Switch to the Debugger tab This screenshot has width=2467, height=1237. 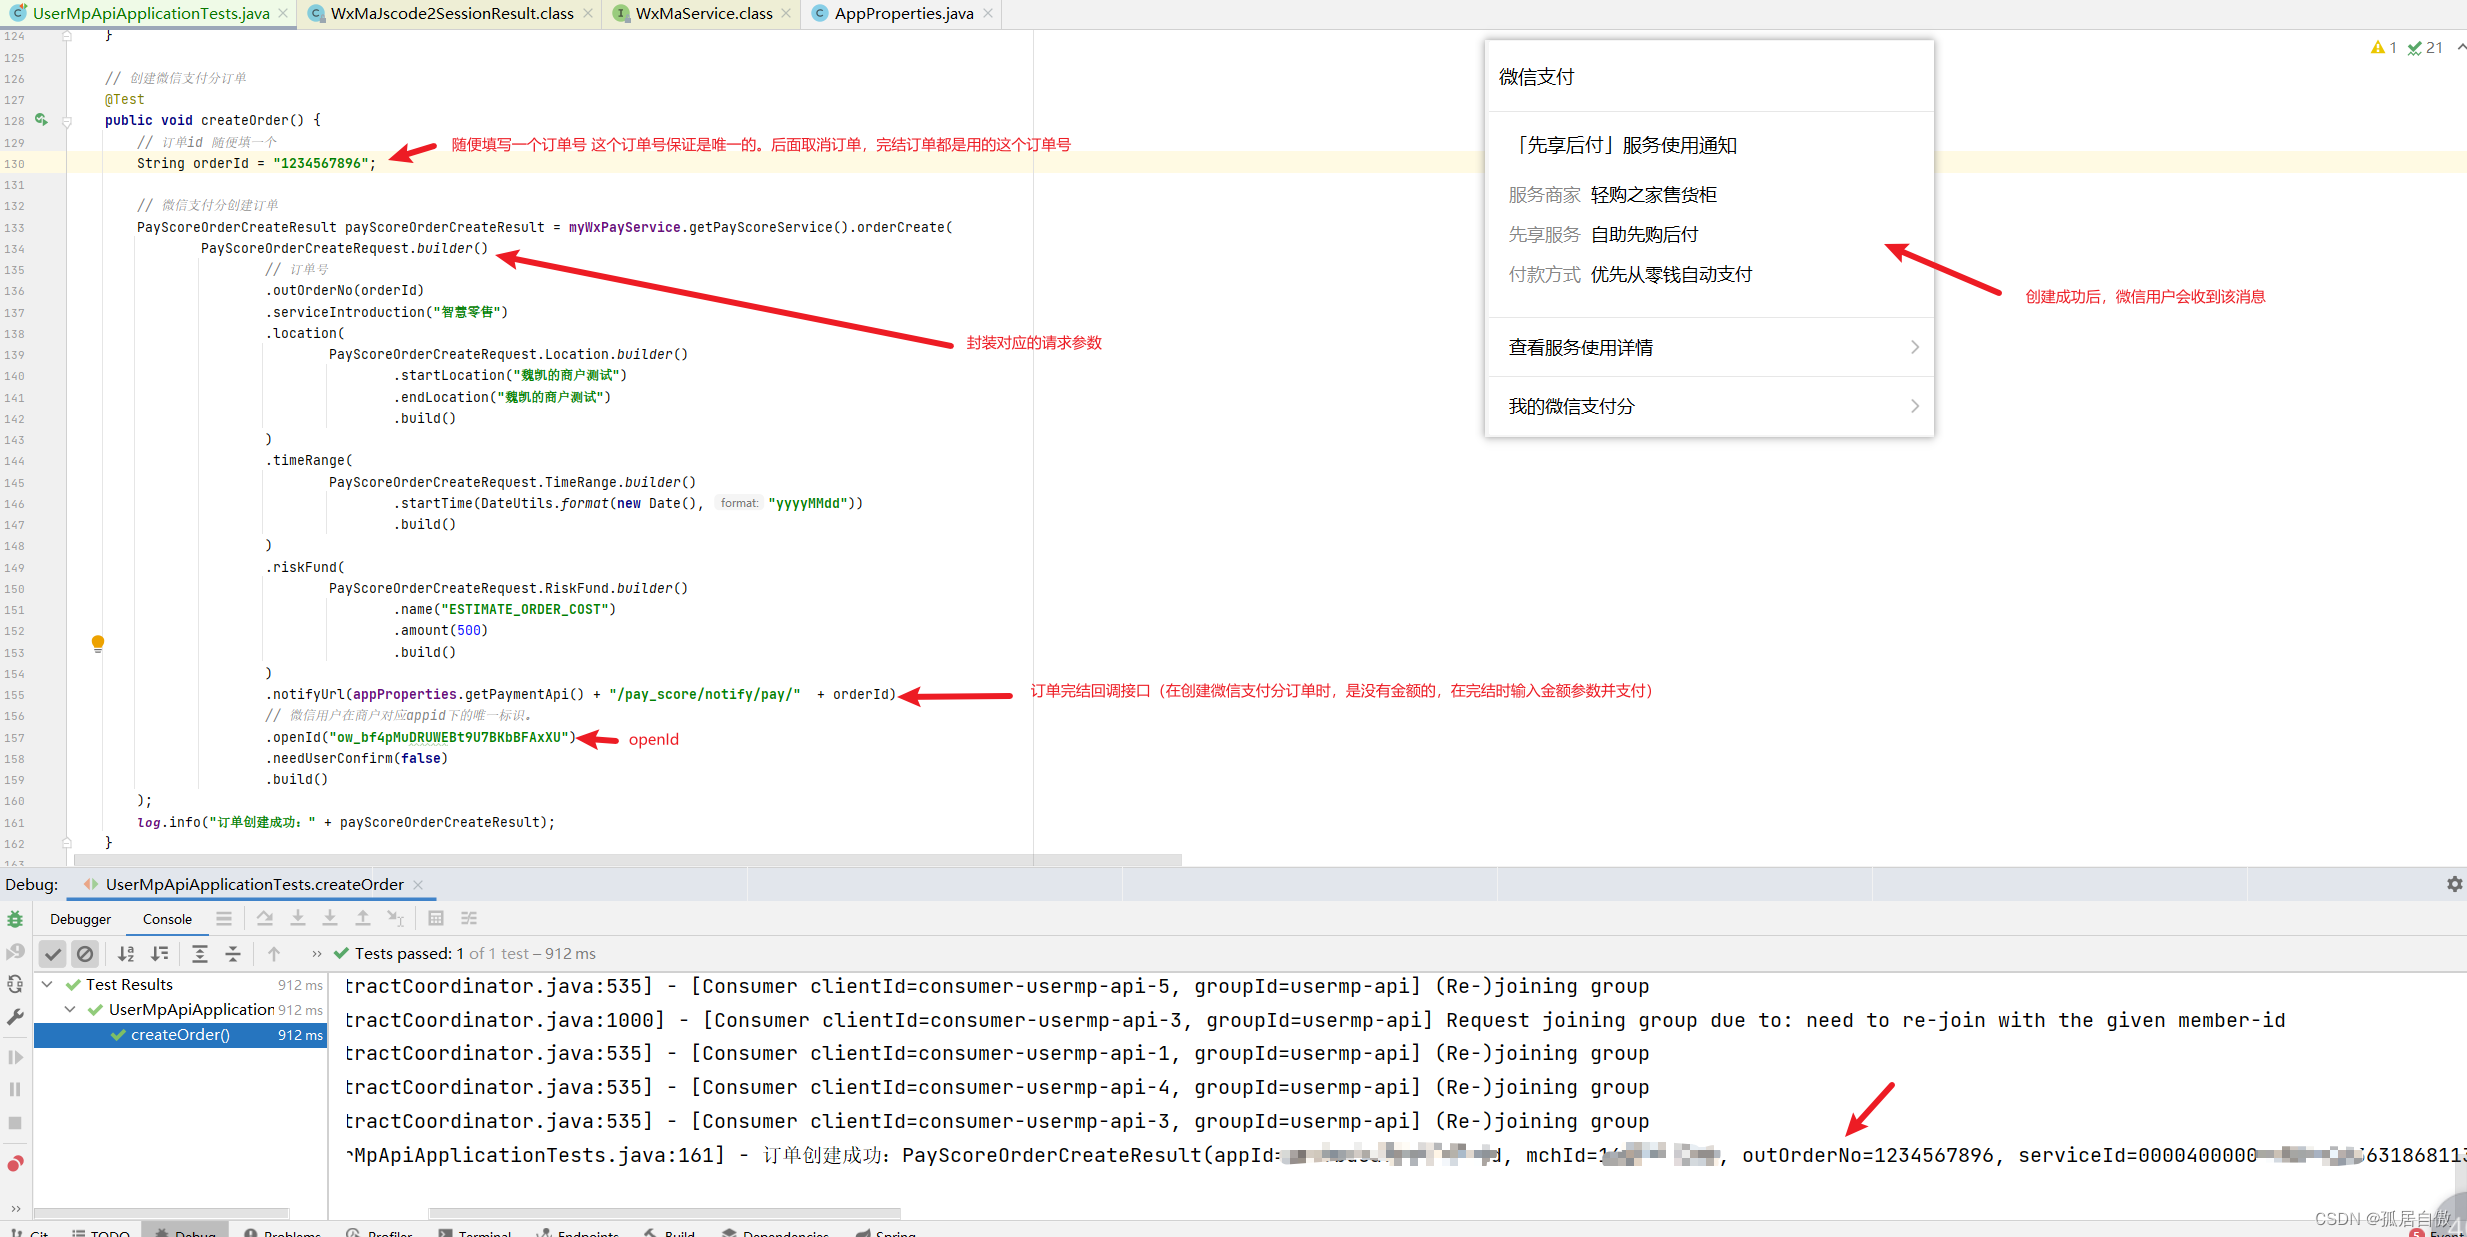click(81, 919)
